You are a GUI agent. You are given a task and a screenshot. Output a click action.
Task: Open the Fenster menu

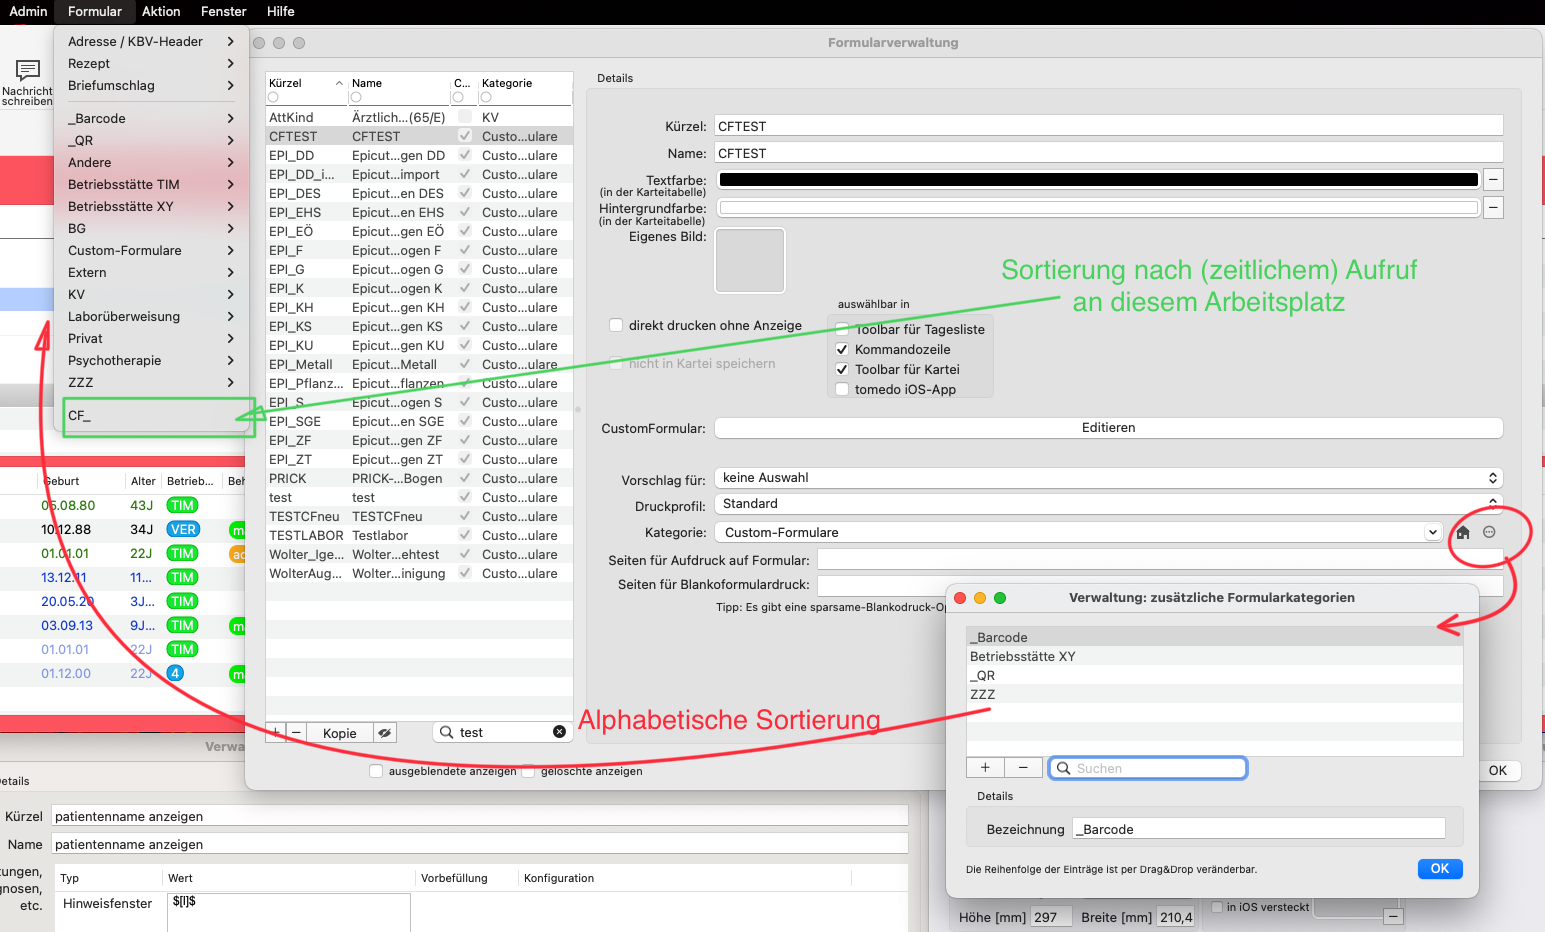pyautogui.click(x=223, y=11)
